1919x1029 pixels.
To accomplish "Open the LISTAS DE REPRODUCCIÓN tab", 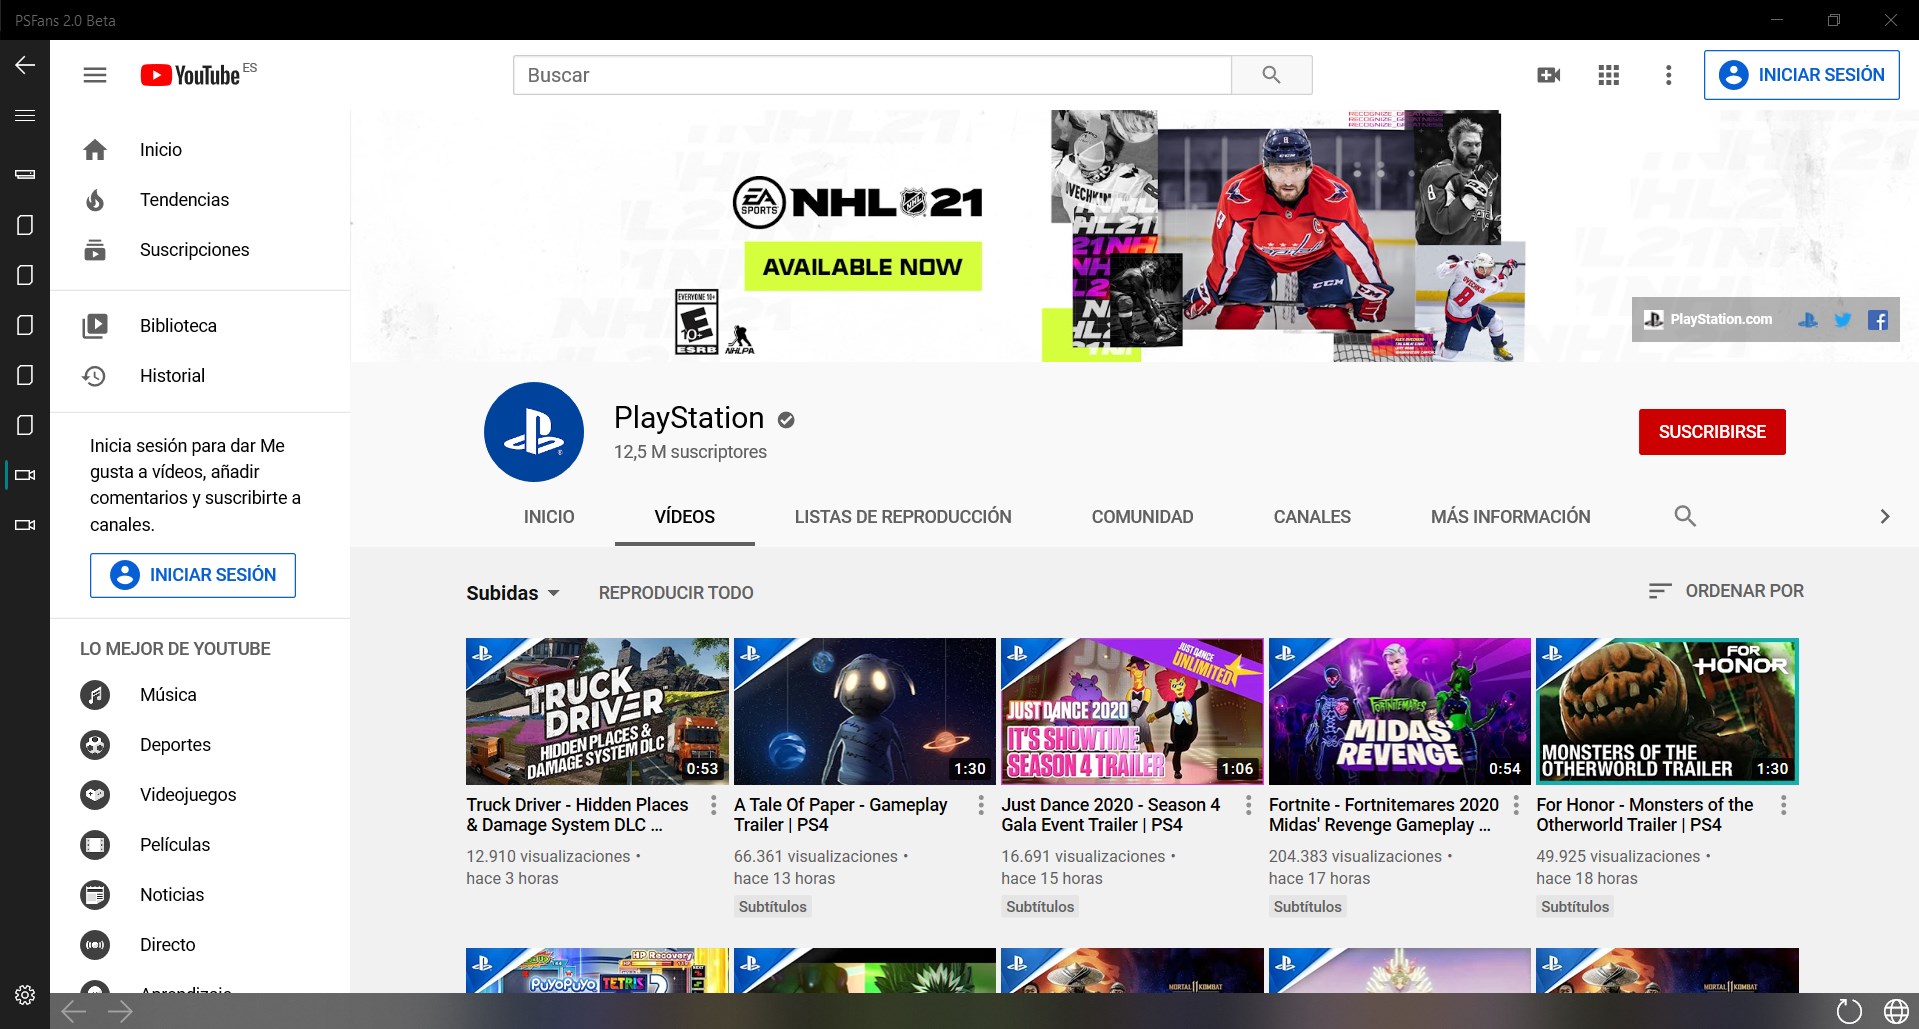I will pos(903,517).
